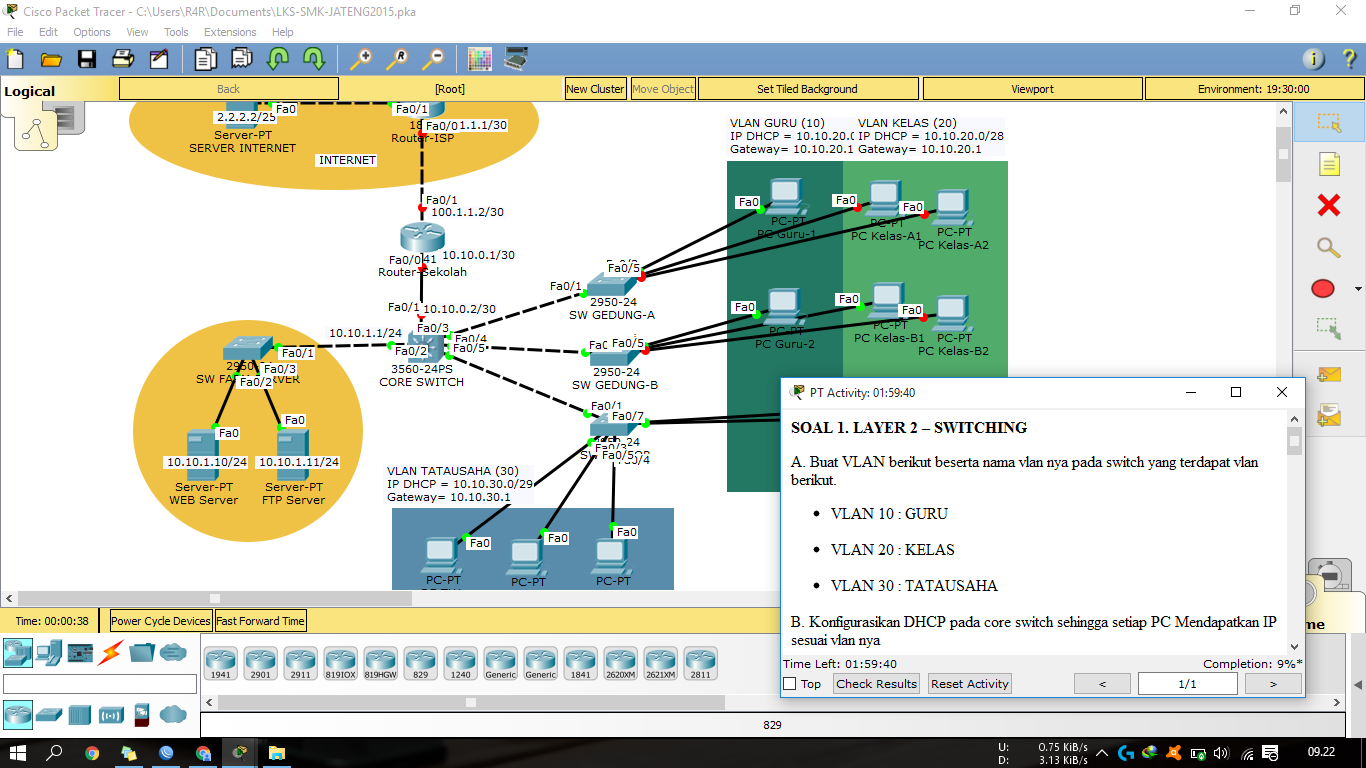The height and width of the screenshot is (768, 1366).
Task: Open the Drawing Palette icon
Action: [x=480, y=58]
